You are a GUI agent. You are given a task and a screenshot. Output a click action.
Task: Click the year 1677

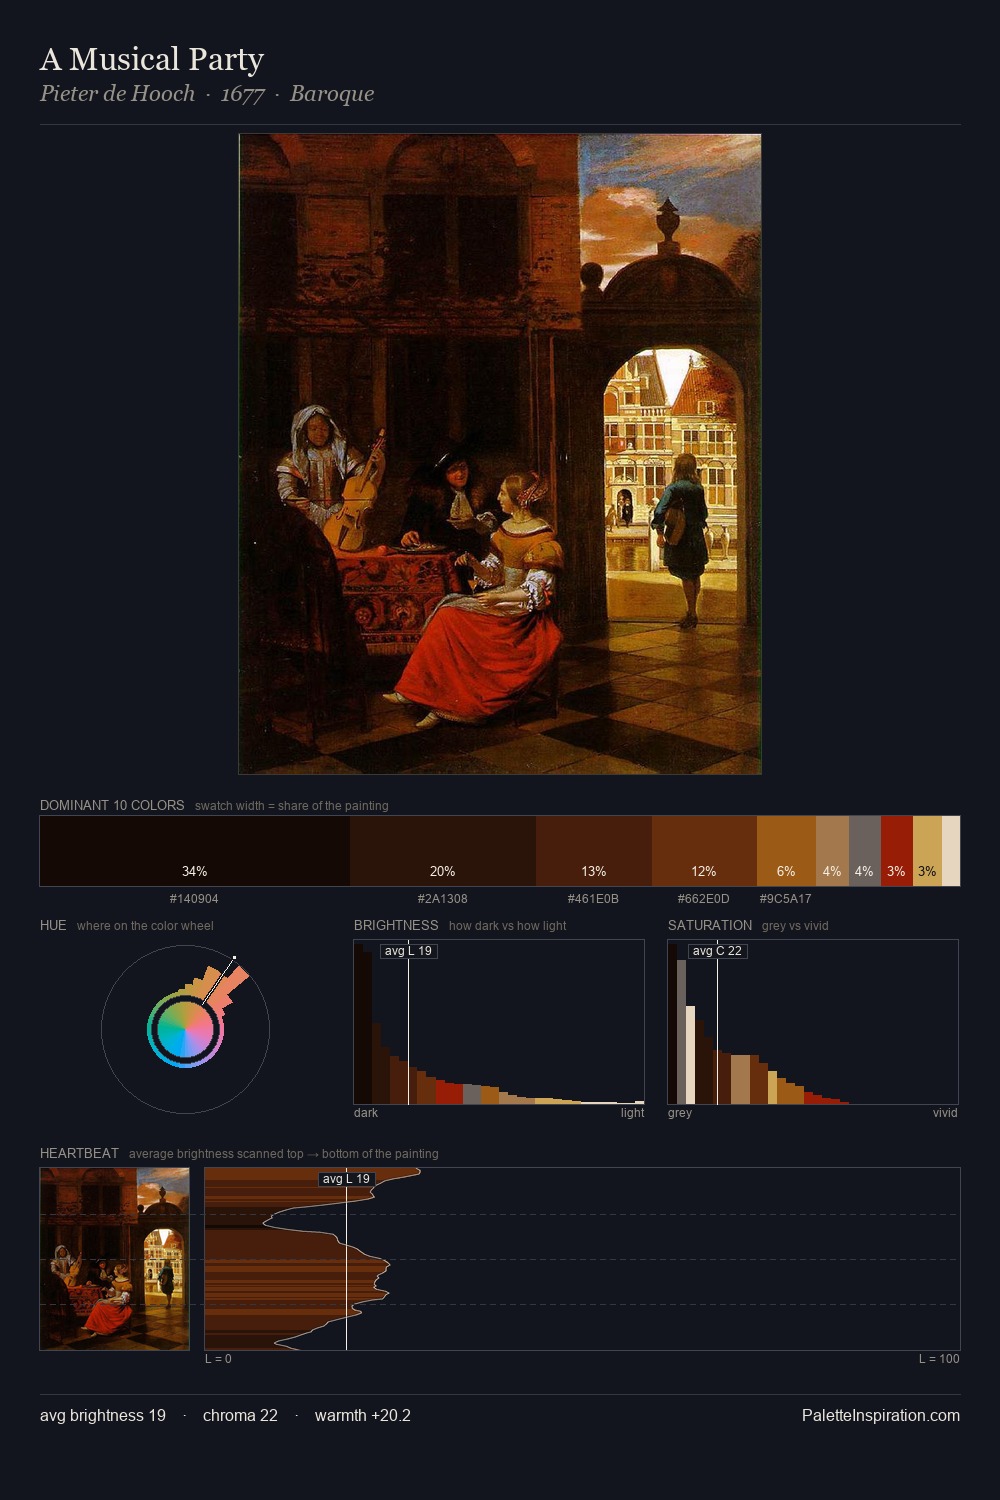242,94
